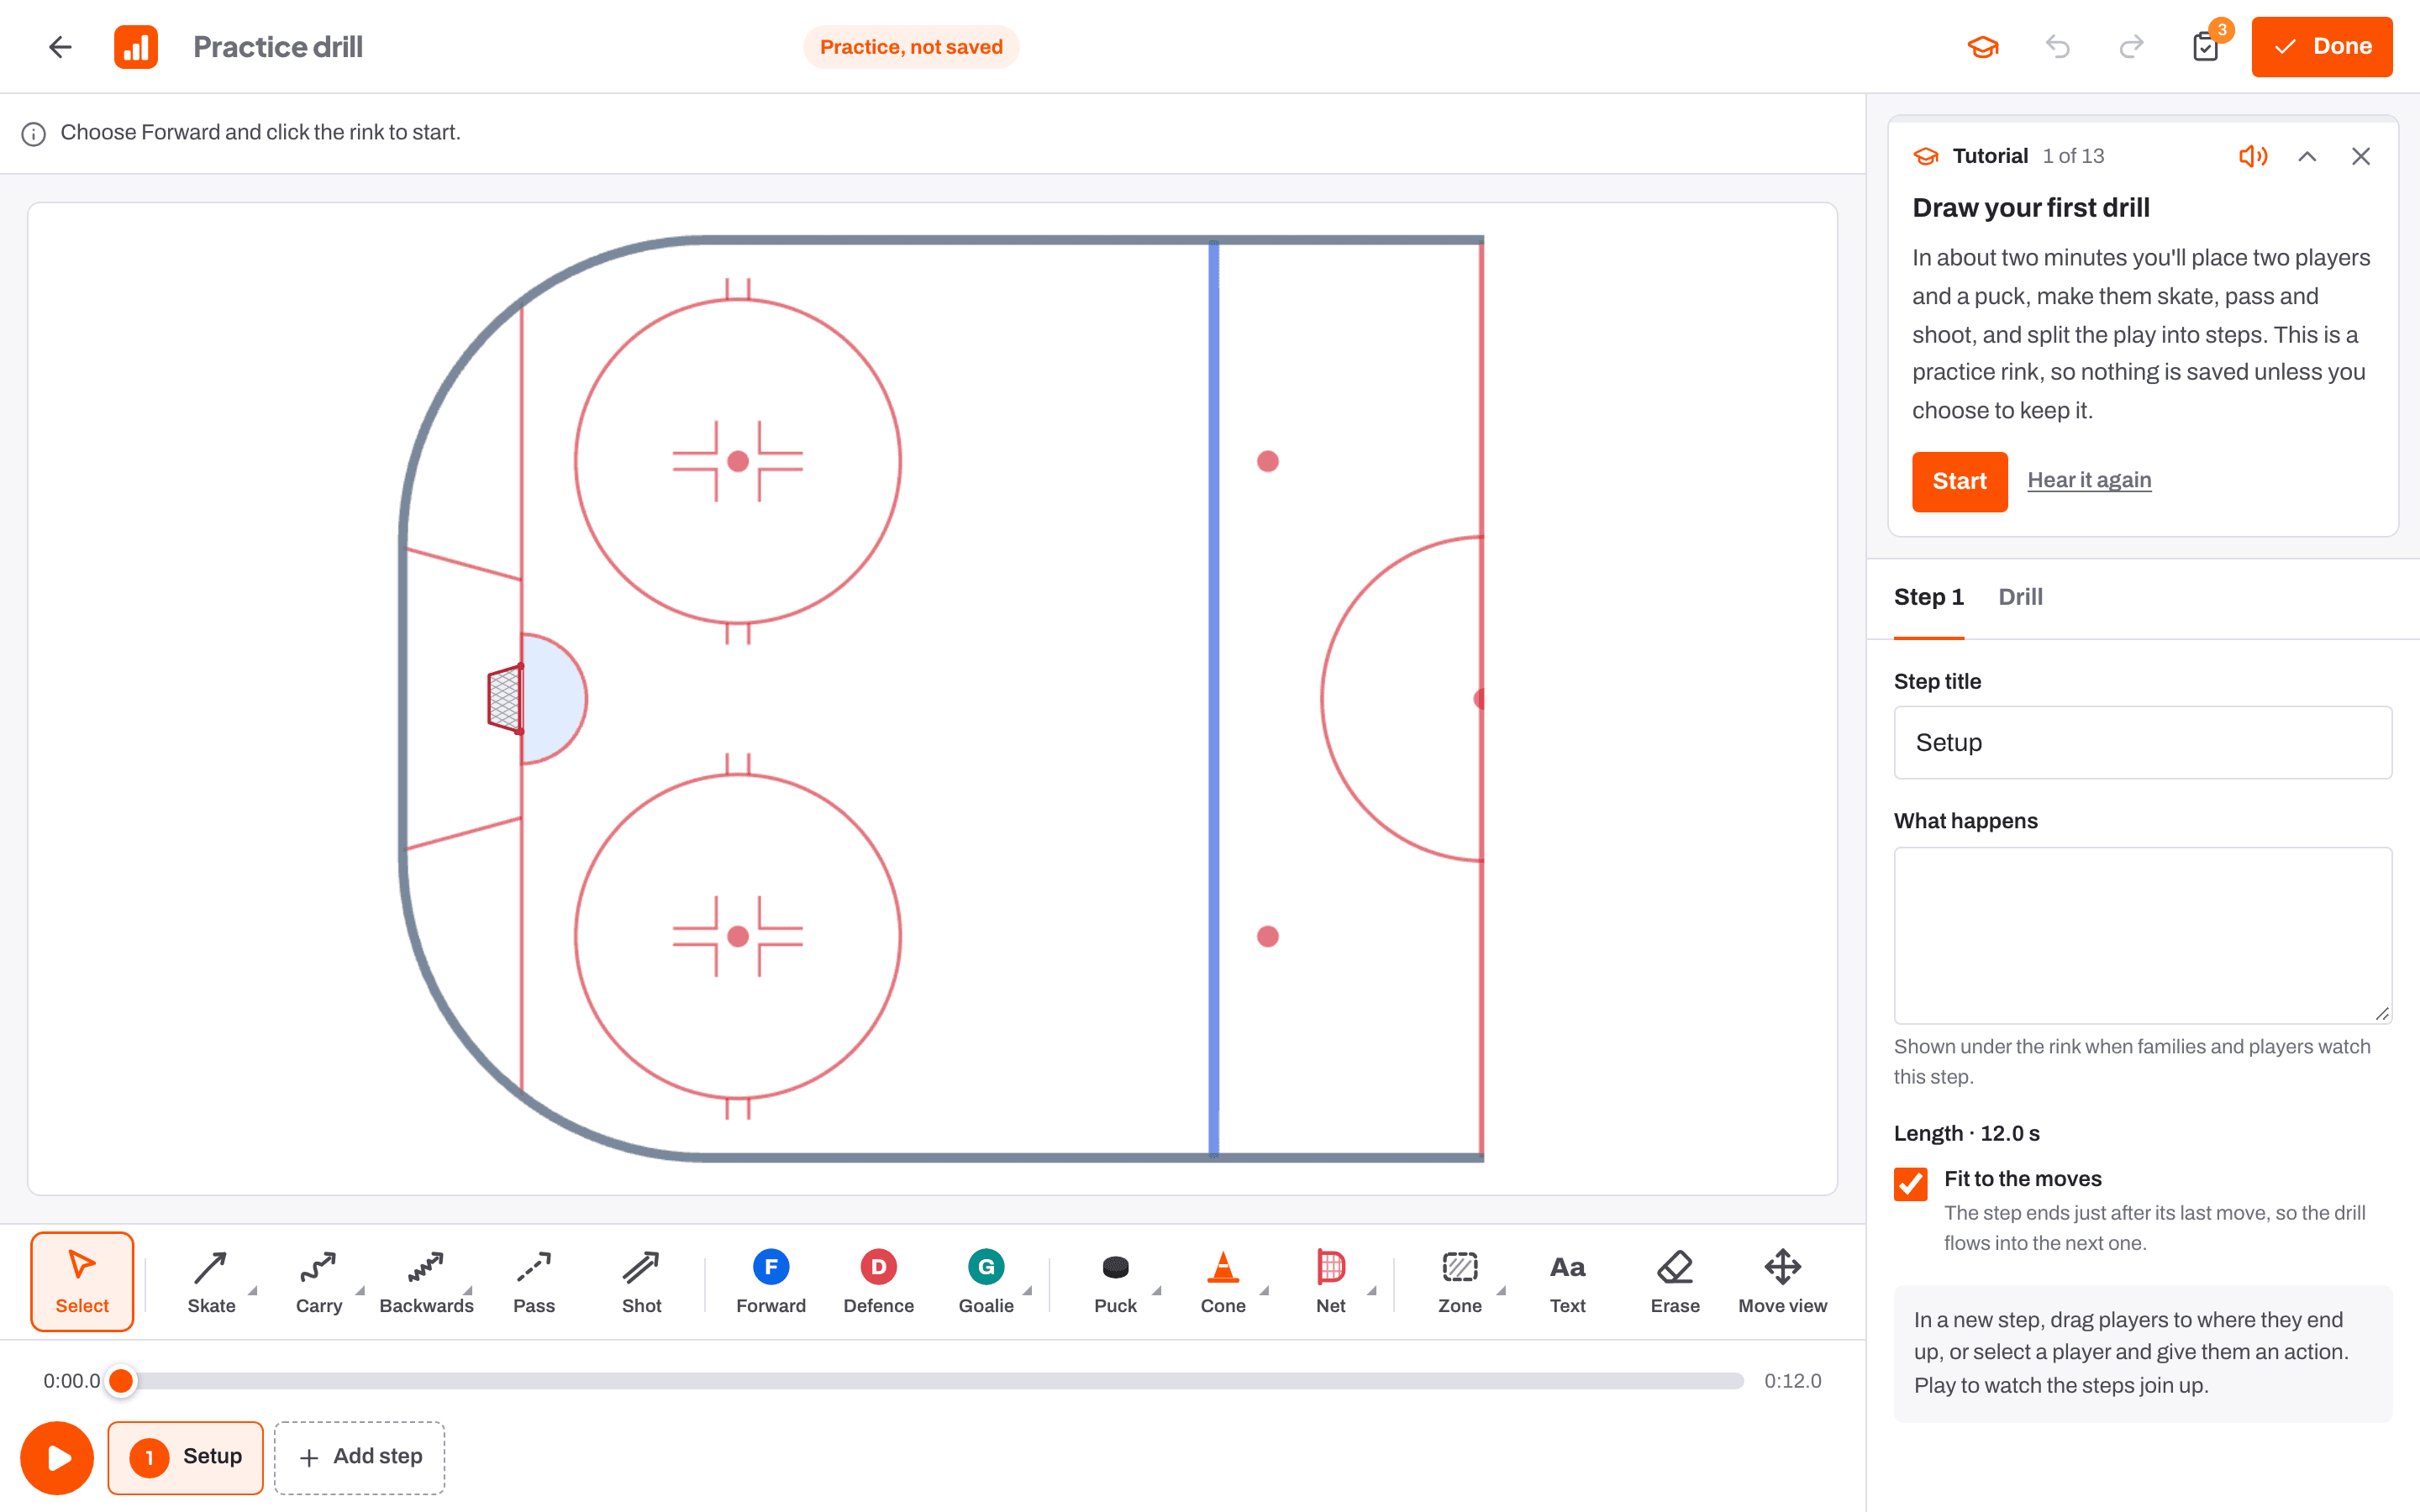The width and height of the screenshot is (2420, 1512).
Task: Expand the Net tool options triangle
Action: click(1372, 1291)
